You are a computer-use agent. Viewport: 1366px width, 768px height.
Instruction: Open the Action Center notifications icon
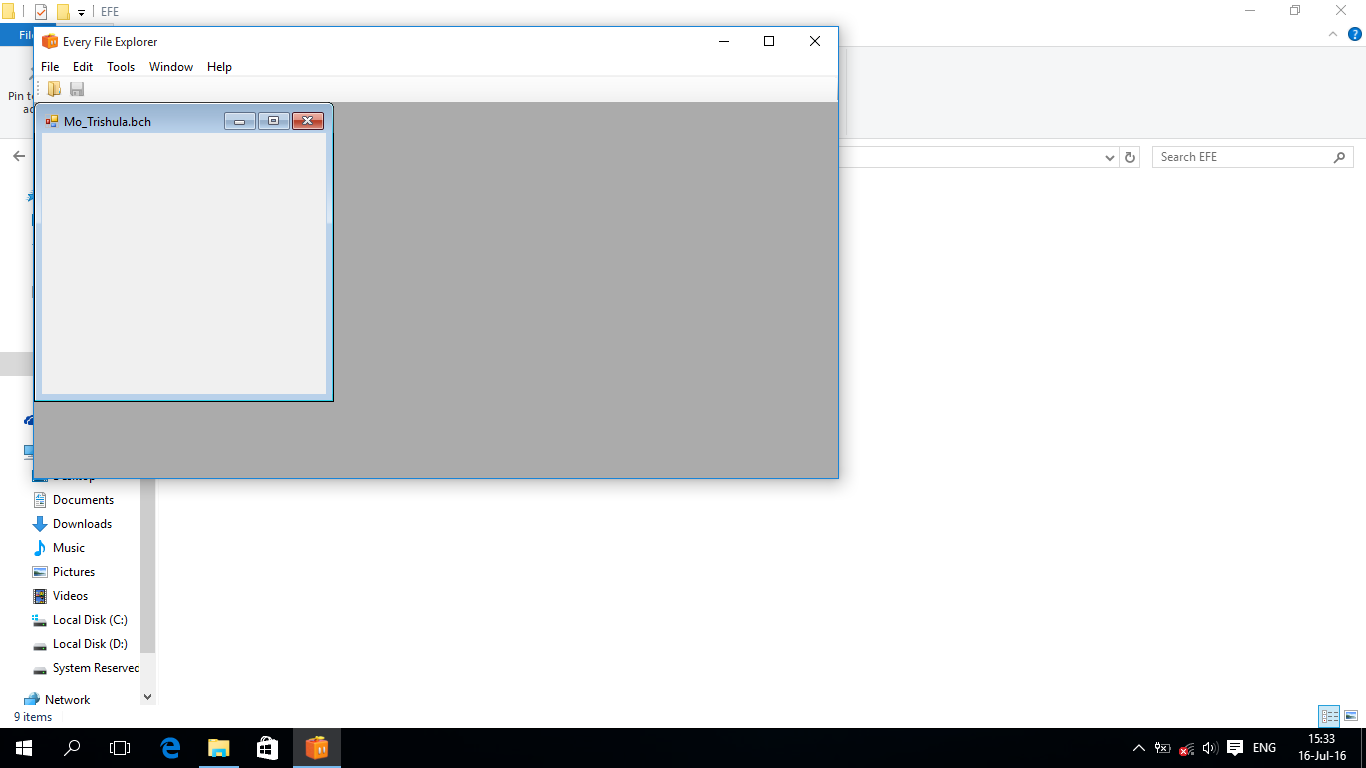[1235, 748]
